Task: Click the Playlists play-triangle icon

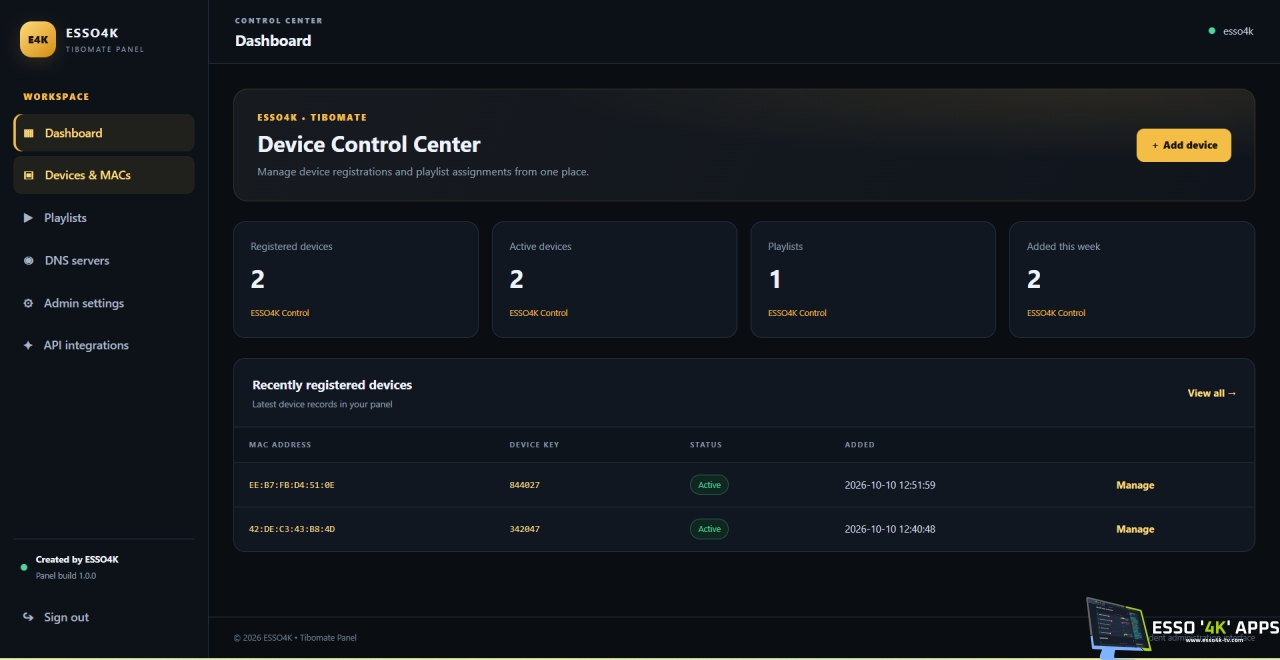Action: click(x=28, y=218)
